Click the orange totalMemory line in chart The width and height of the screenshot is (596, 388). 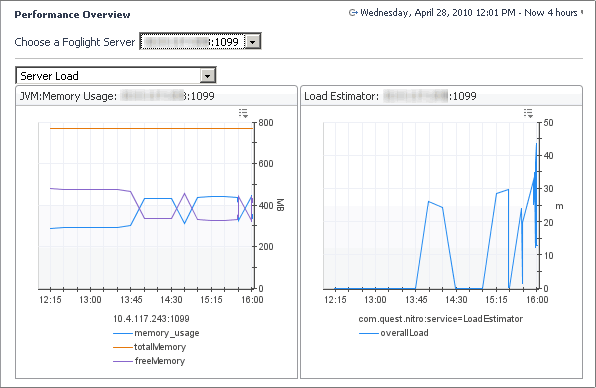(151, 128)
